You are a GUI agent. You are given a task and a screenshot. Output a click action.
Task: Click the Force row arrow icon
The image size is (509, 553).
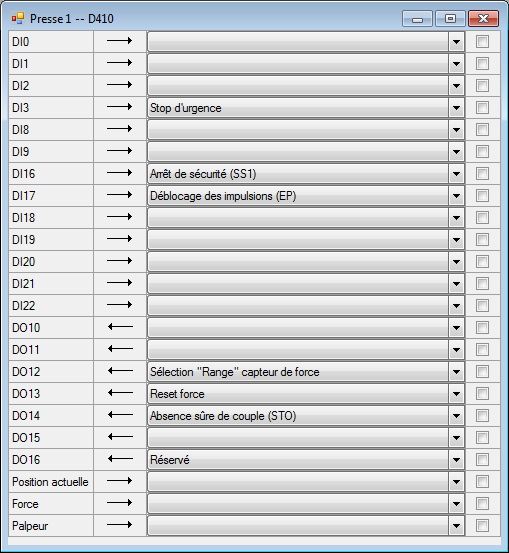click(120, 503)
